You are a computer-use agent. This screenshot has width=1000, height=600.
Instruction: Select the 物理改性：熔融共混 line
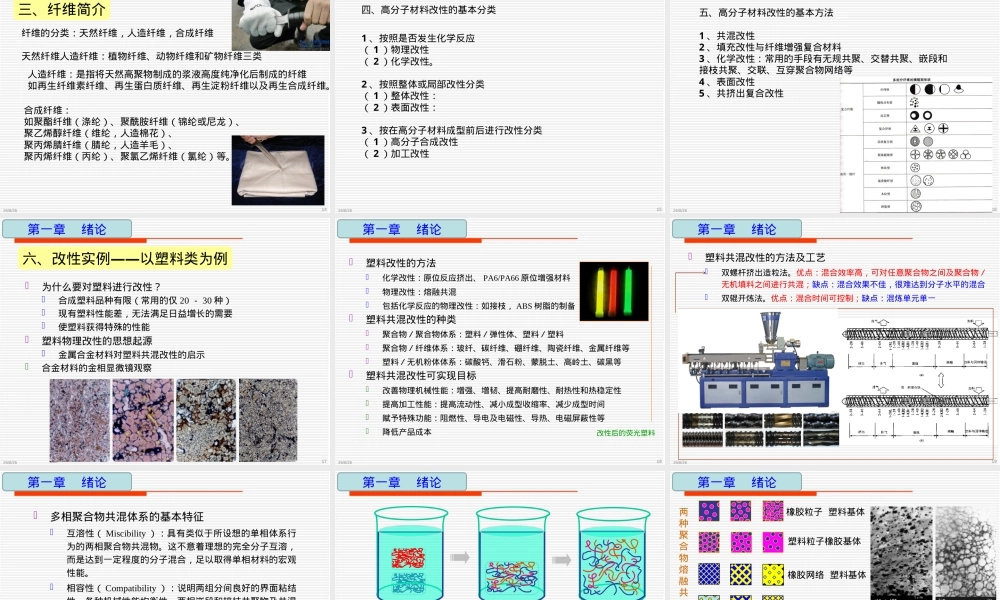[x=419, y=292]
